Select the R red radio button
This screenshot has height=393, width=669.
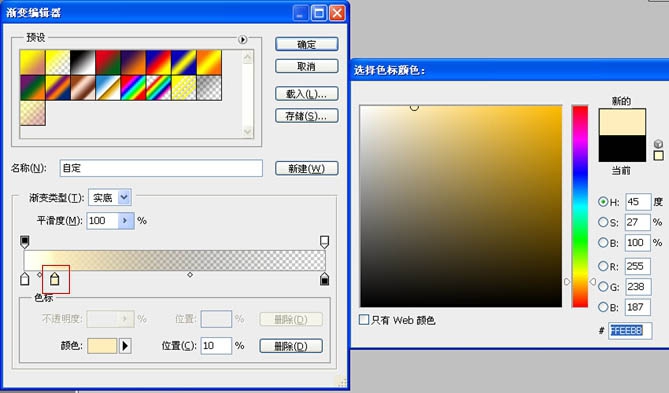(603, 266)
